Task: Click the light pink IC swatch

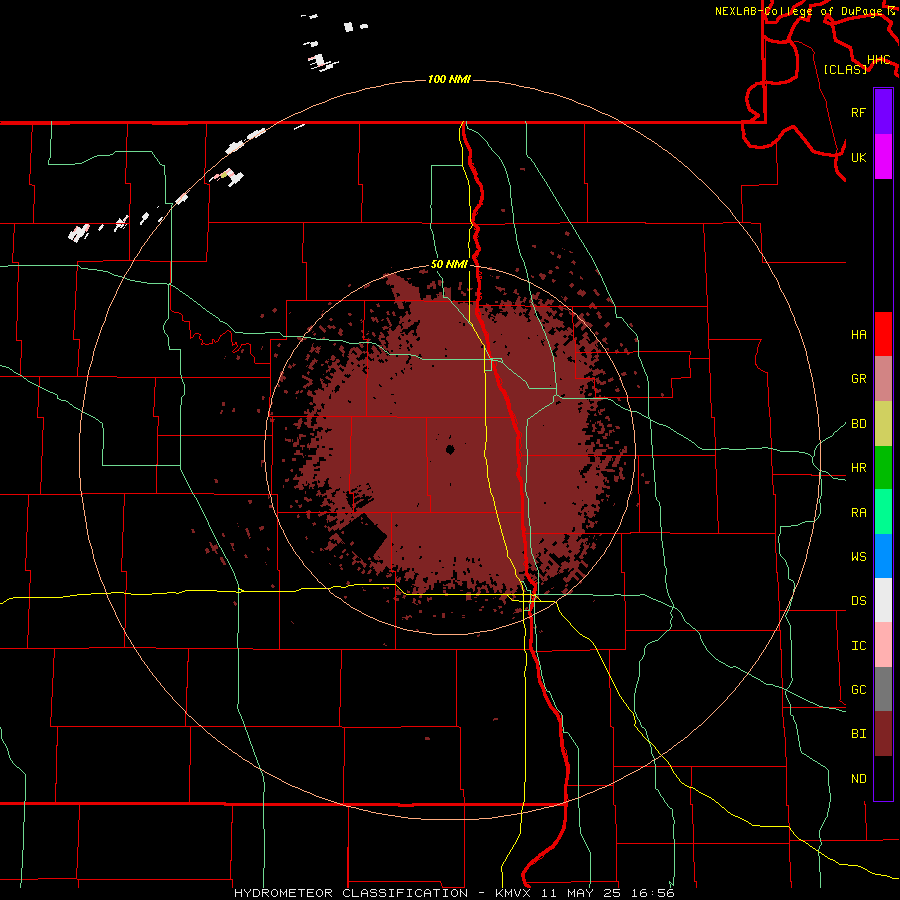Action: [883, 645]
